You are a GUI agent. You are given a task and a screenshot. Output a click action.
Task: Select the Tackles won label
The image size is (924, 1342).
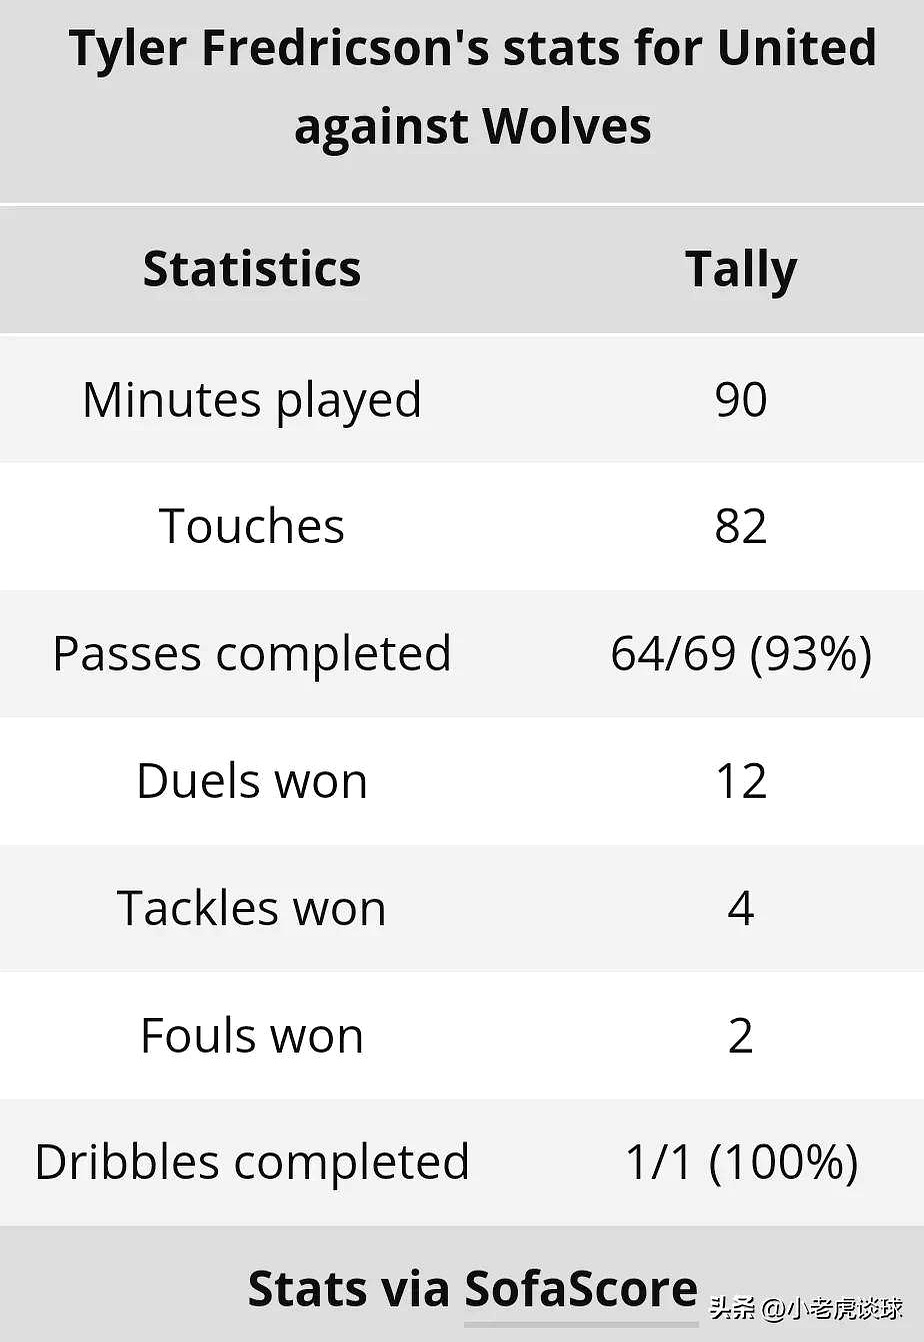point(252,908)
